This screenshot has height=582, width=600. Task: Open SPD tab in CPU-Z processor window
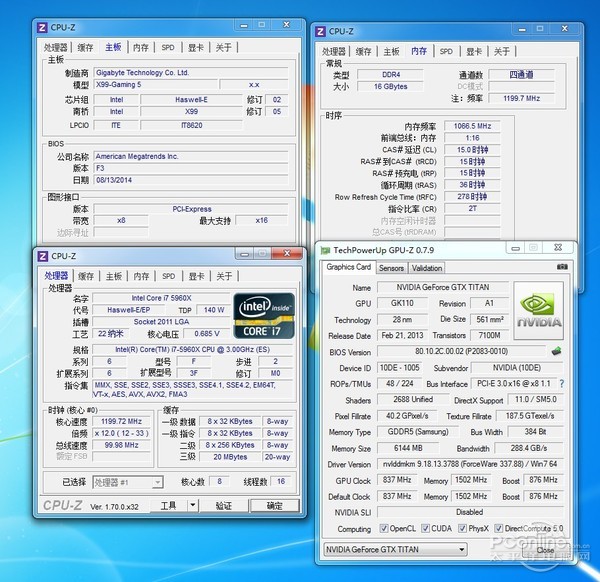point(168,276)
